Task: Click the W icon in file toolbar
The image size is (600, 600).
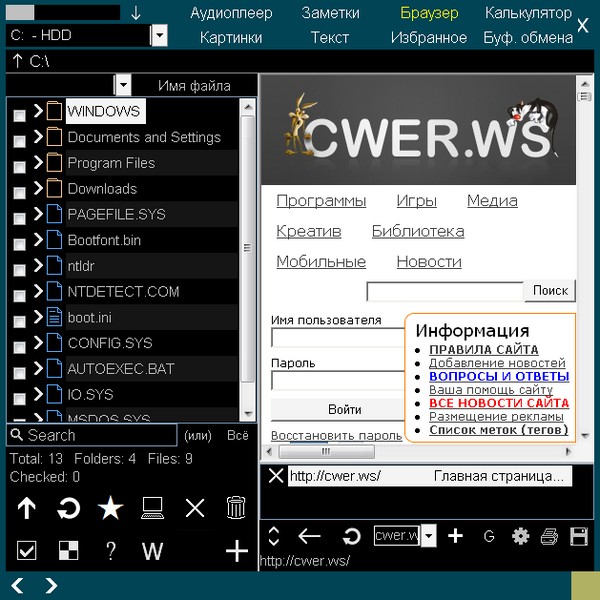Action: click(152, 551)
